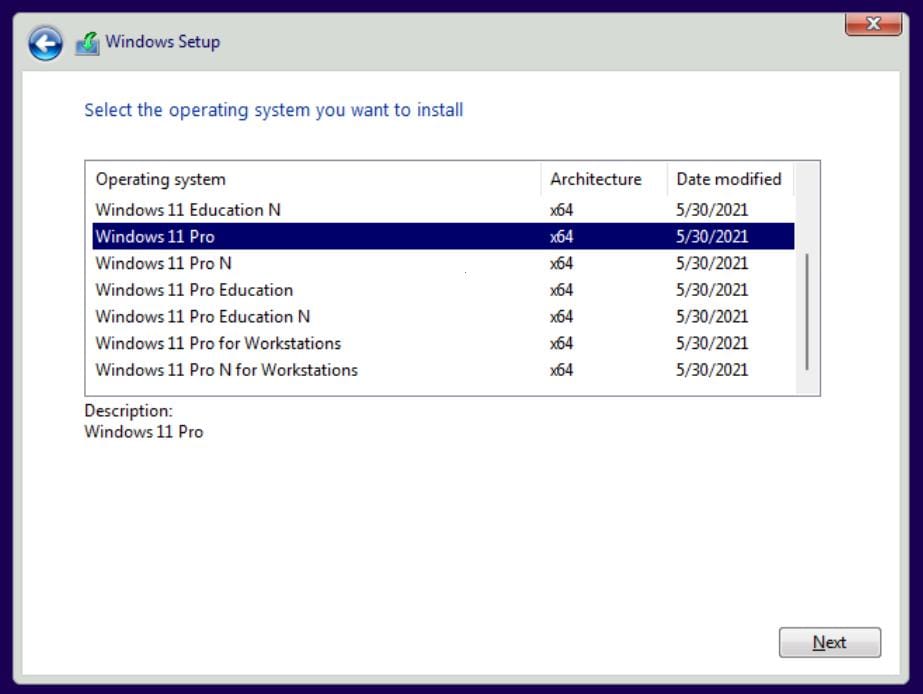Click the Windows Setup title icon
This screenshot has width=923, height=694.
click(87, 43)
